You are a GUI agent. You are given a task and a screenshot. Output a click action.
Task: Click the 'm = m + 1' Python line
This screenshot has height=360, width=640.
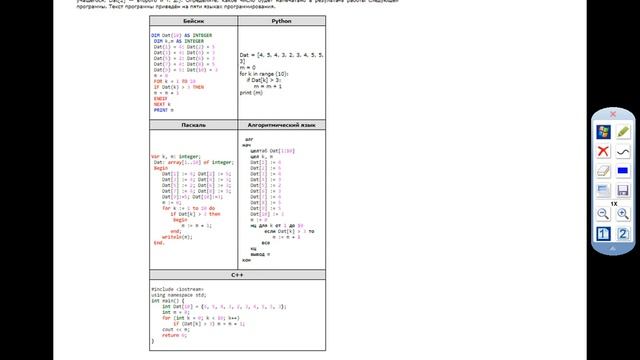pyautogui.click(x=268, y=86)
